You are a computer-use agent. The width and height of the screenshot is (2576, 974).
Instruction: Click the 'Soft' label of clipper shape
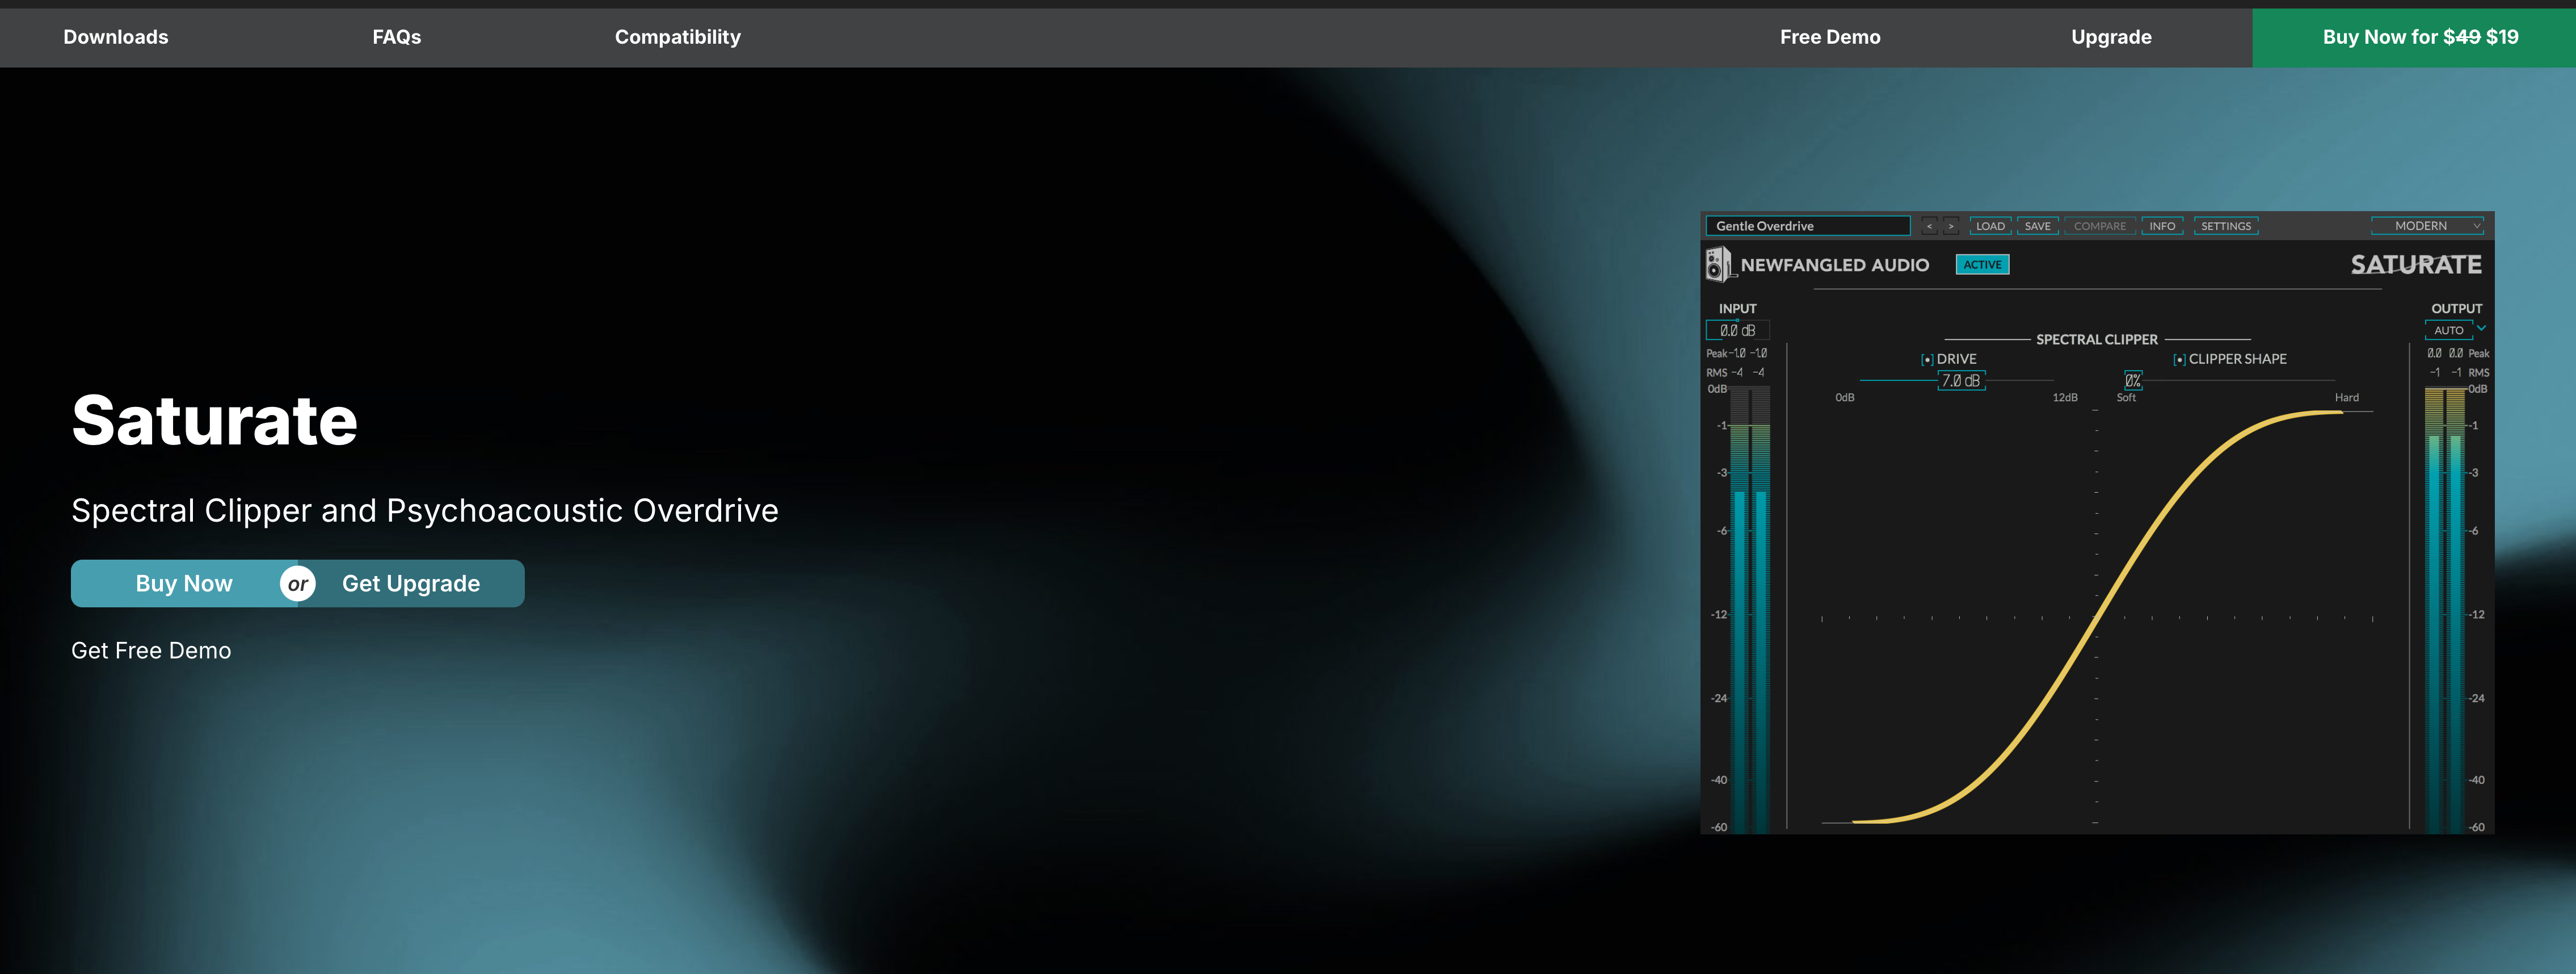tap(2126, 398)
